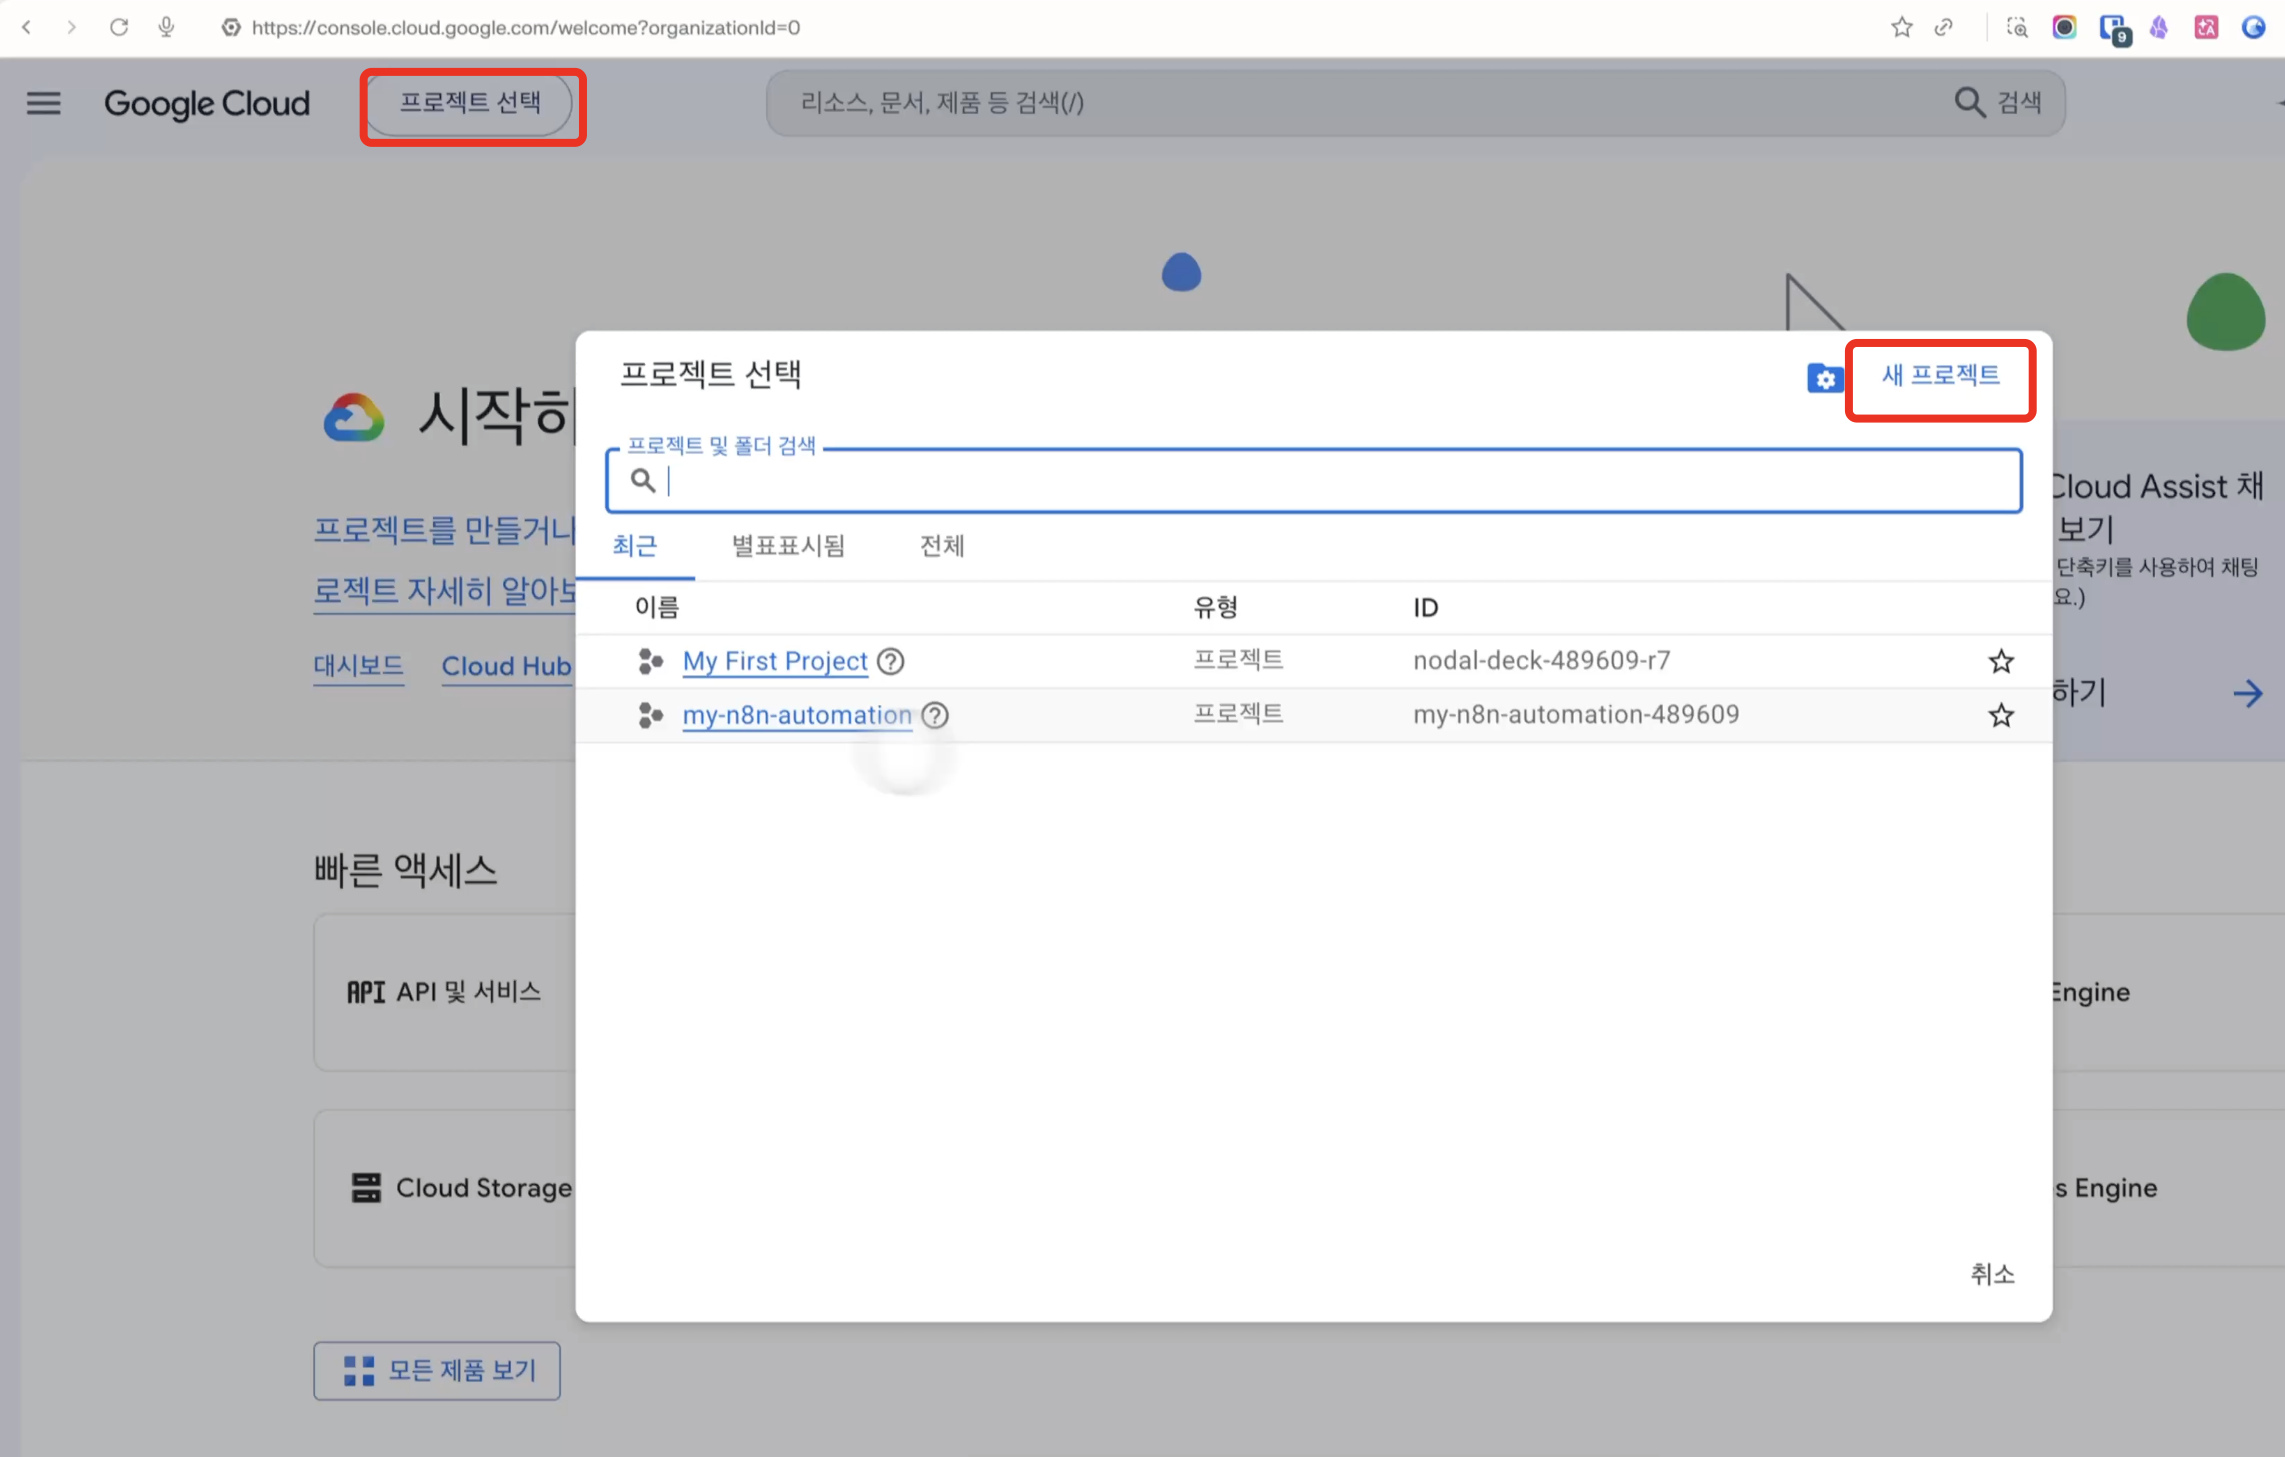Click the 이름 column header
The height and width of the screenshot is (1457, 2285).
pos(657,607)
